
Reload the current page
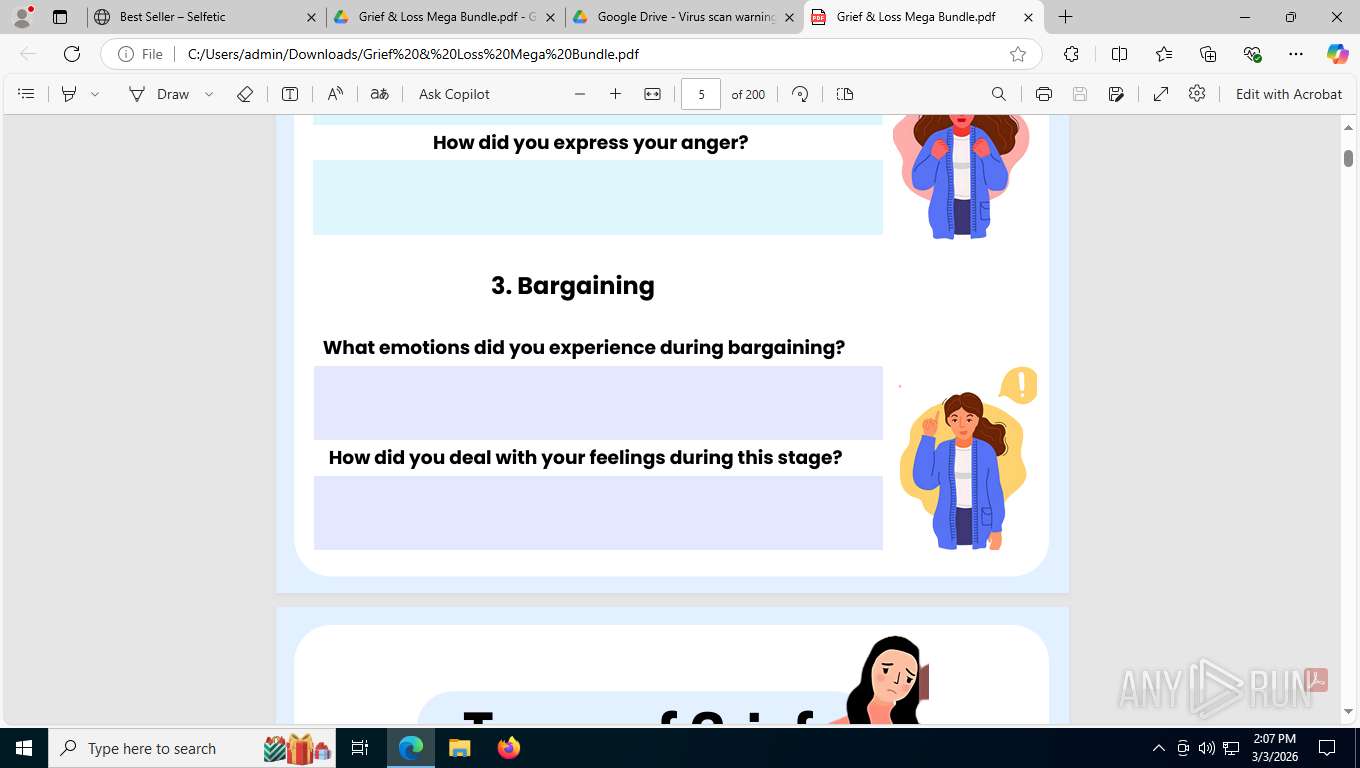tap(72, 54)
